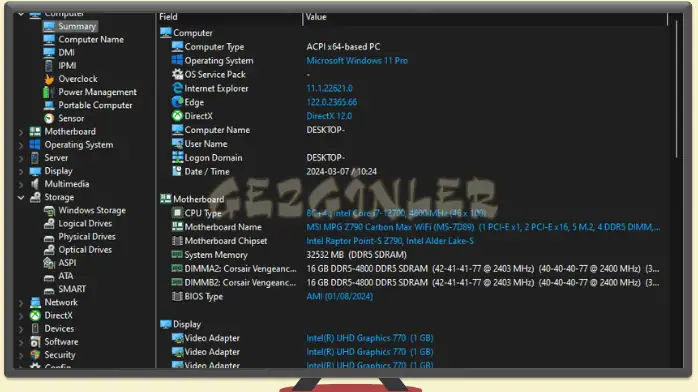
Task: Select the Logon Domain row
Action: pos(414,158)
